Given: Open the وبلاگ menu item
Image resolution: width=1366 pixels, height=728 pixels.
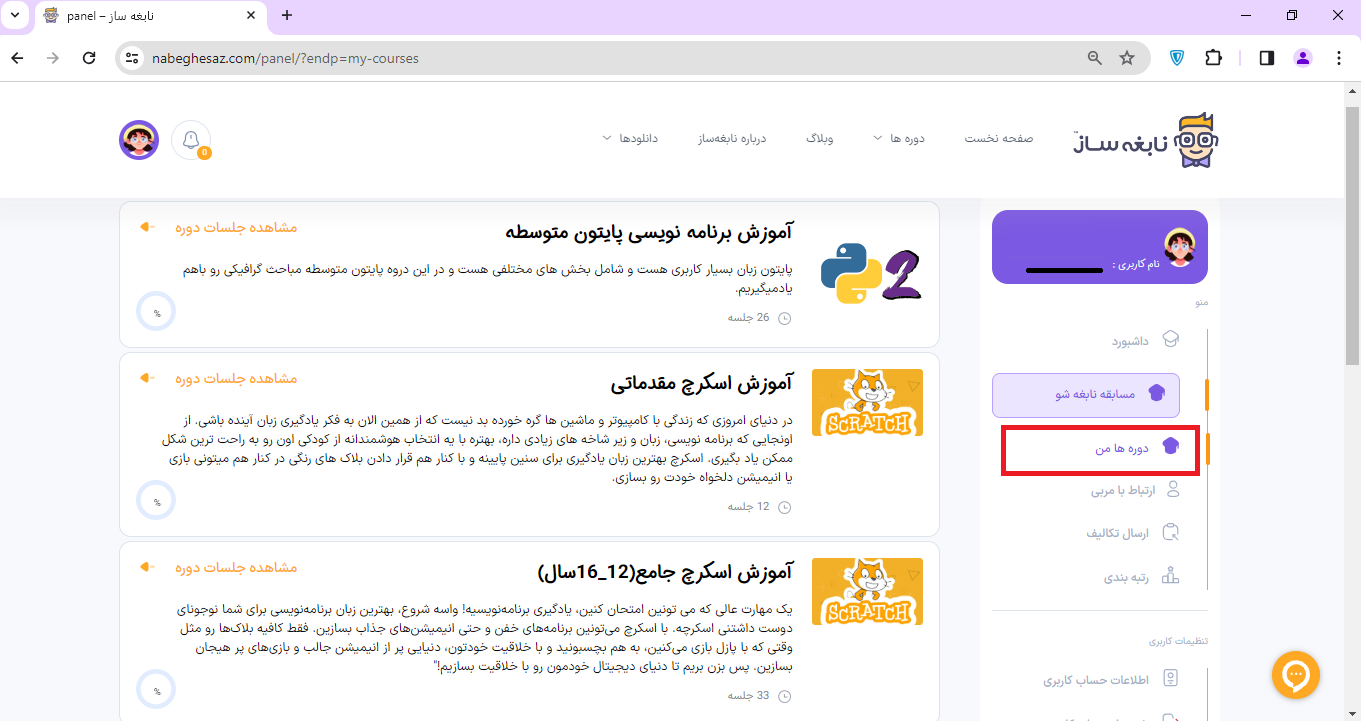Looking at the screenshot, I should point(820,138).
